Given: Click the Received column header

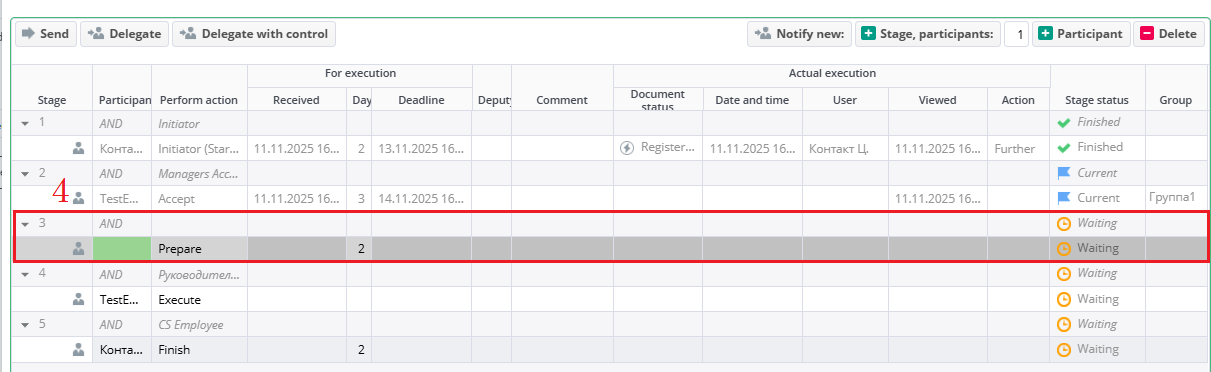Looking at the screenshot, I should point(296,100).
